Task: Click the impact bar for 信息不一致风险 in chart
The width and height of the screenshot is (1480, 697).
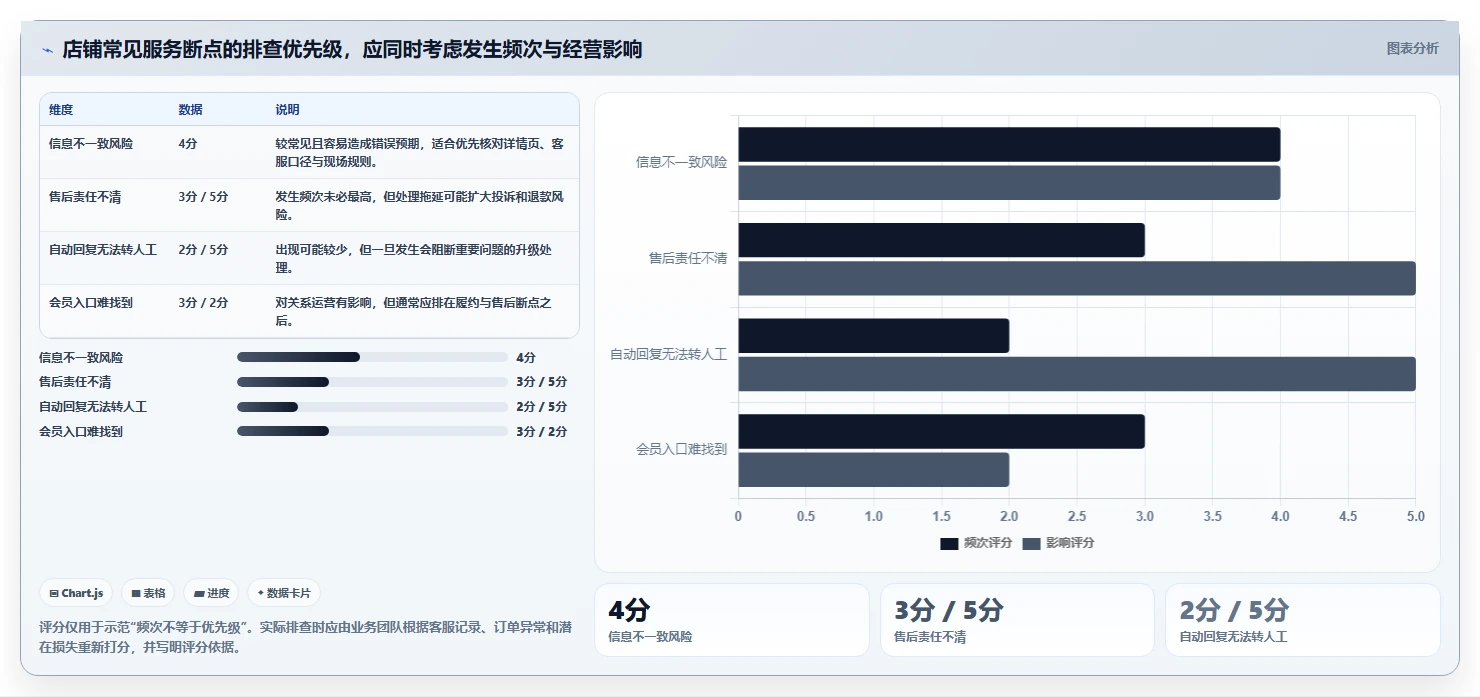Action: coord(1009,182)
